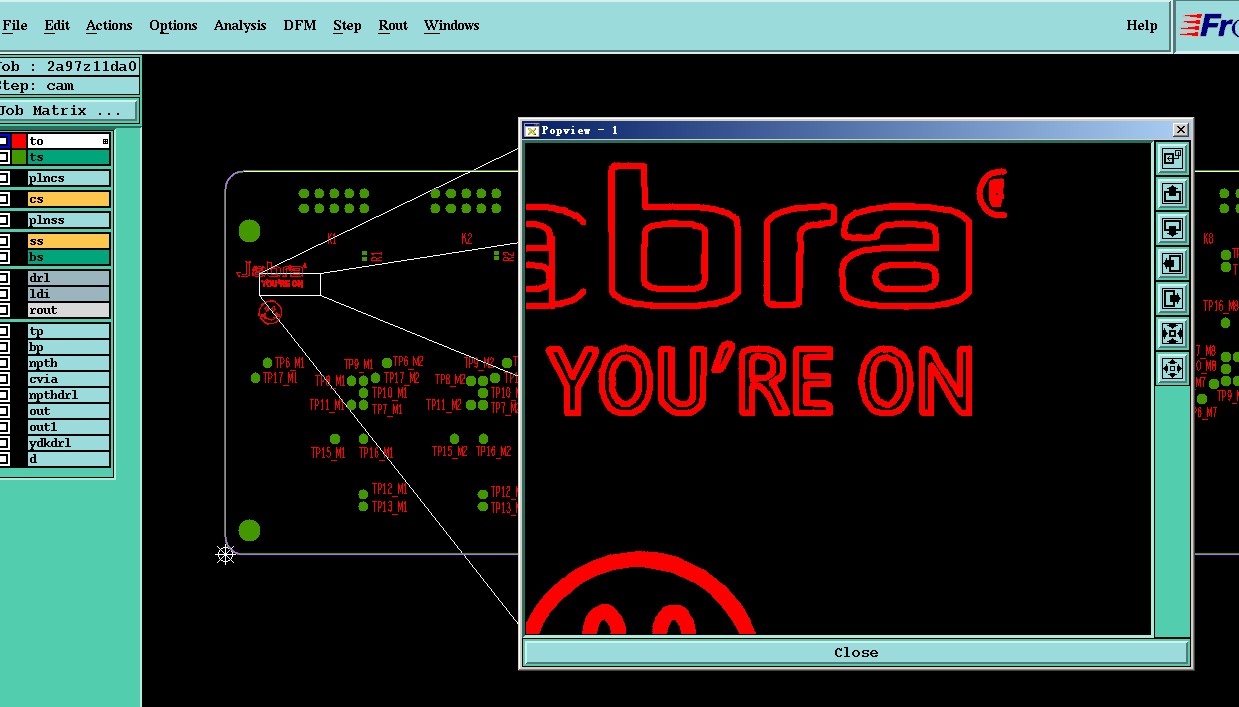Screen dimensions: 1239x707
Task: Close Popview with title bar X
Action: point(1181,130)
